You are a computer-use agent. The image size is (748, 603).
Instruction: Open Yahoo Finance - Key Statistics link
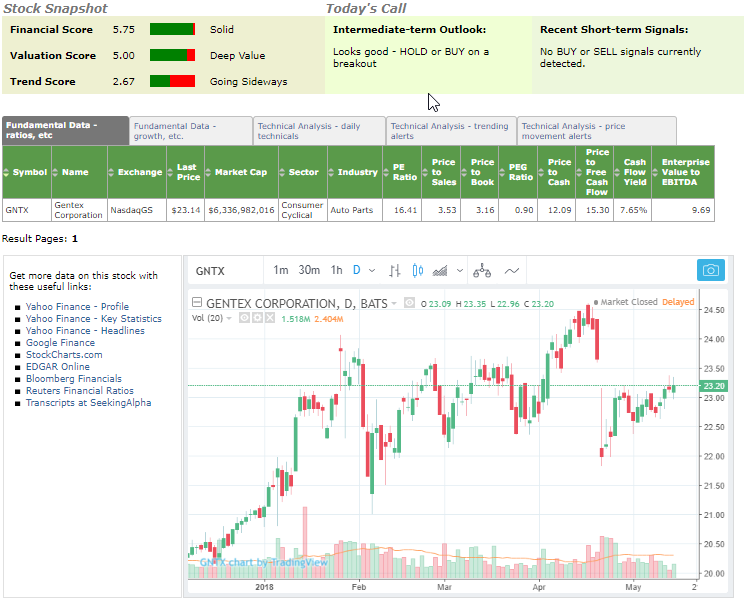click(94, 318)
